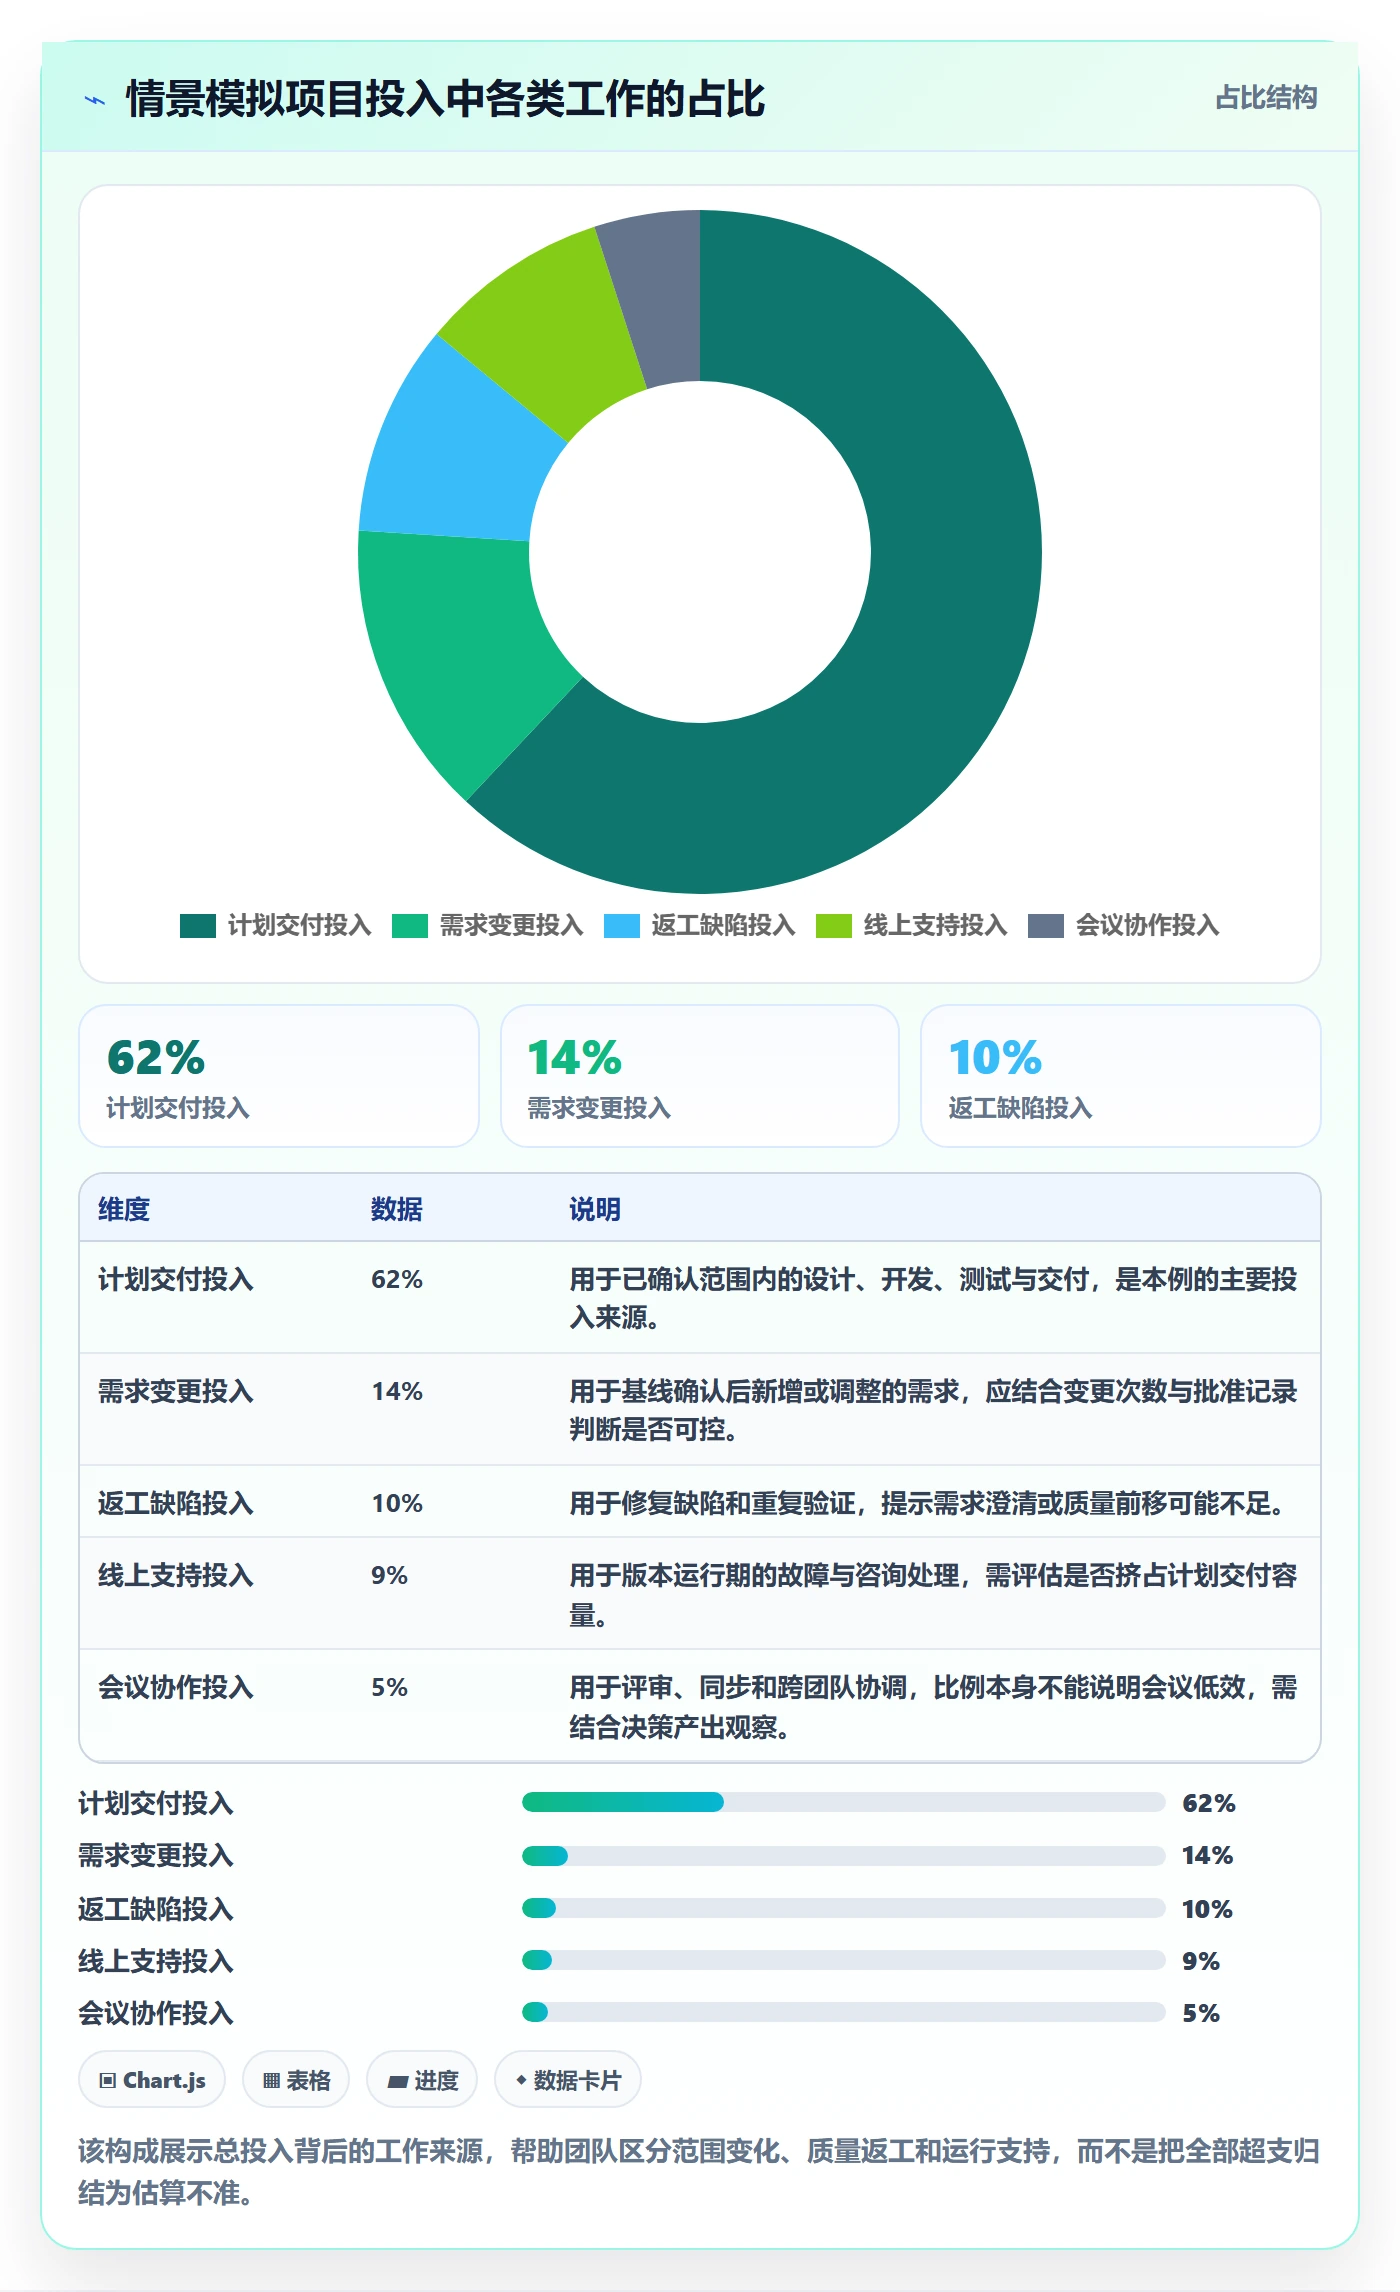
Task: Toggle 计划交付投入 in the chart legend
Action: (x=276, y=926)
